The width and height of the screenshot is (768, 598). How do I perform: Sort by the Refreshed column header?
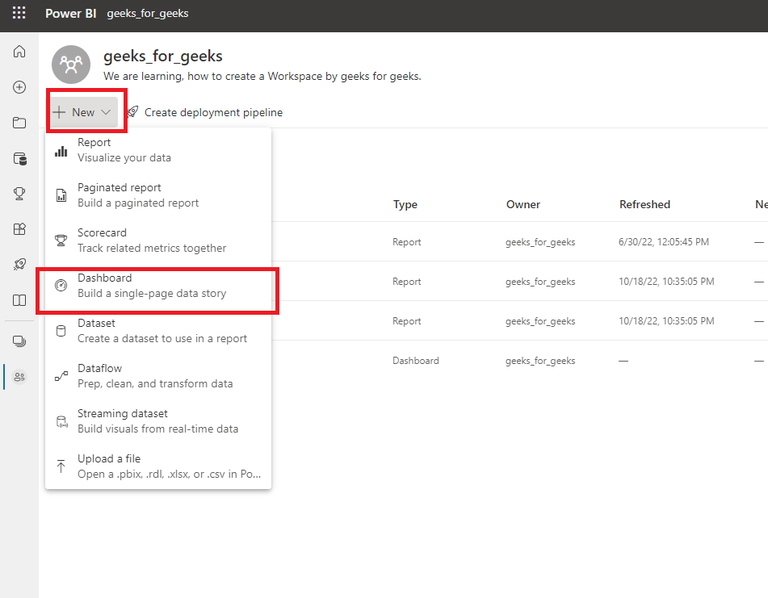click(x=645, y=204)
